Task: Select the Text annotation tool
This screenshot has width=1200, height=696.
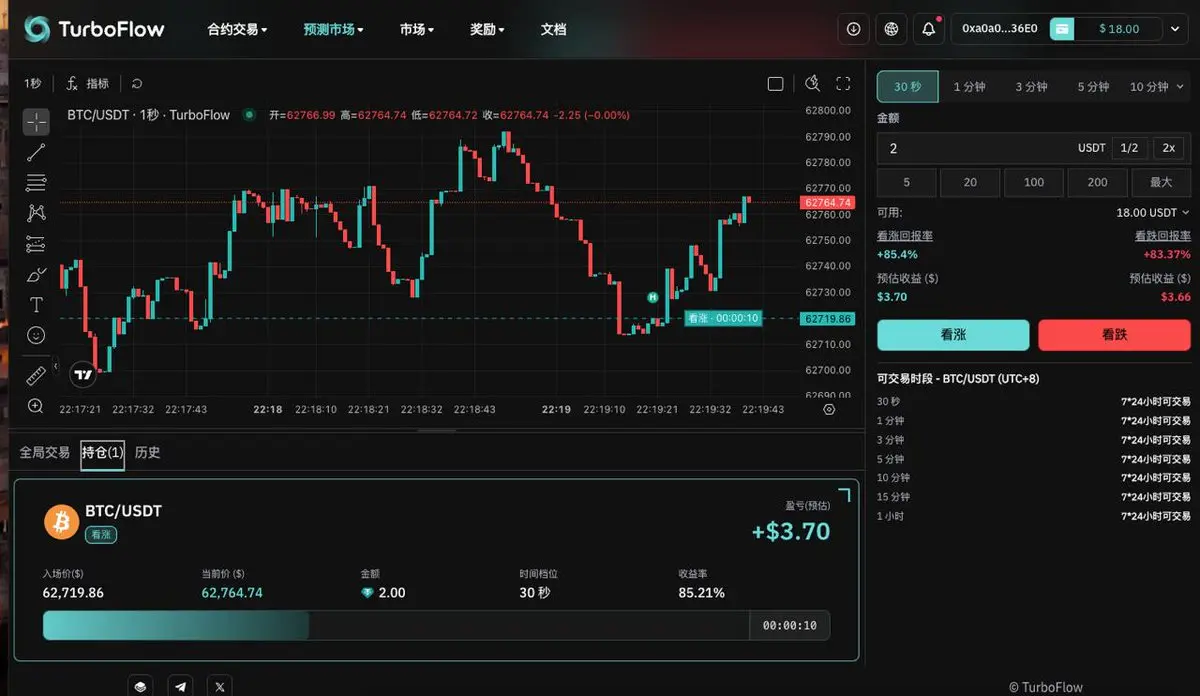Action: click(36, 304)
